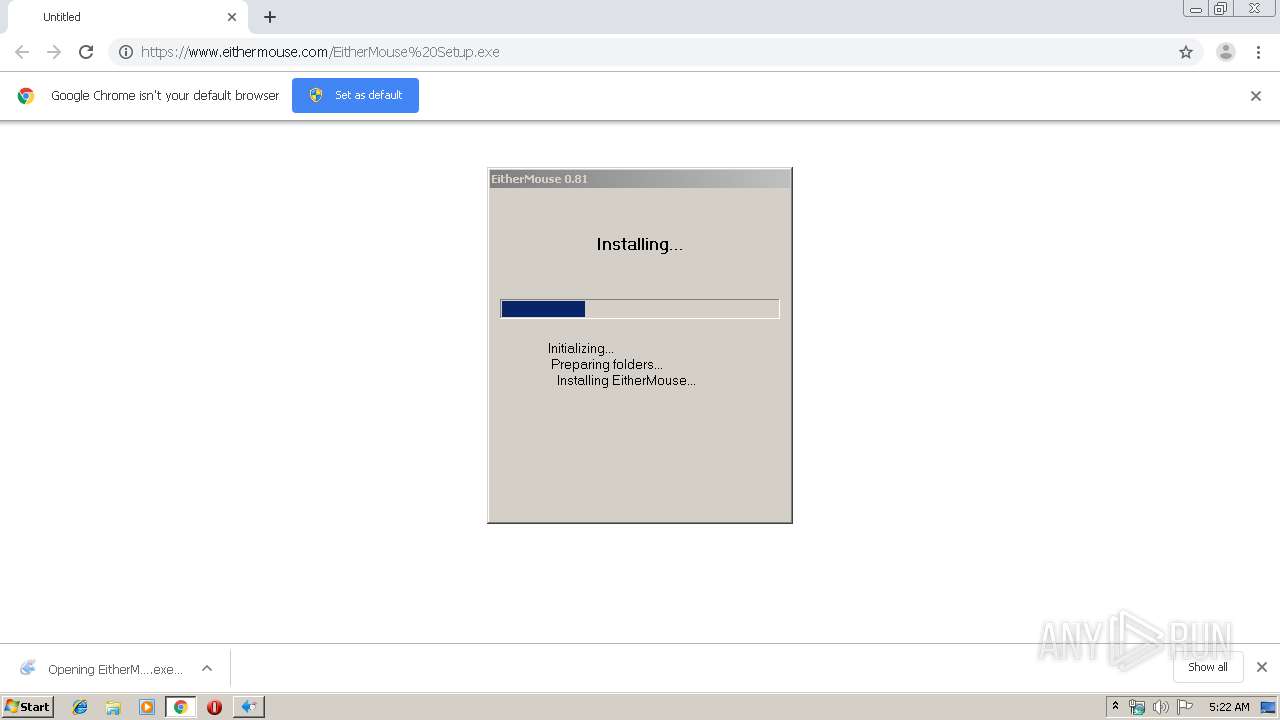Expand the download item options chevron
This screenshot has height=720, width=1280.
click(207, 669)
